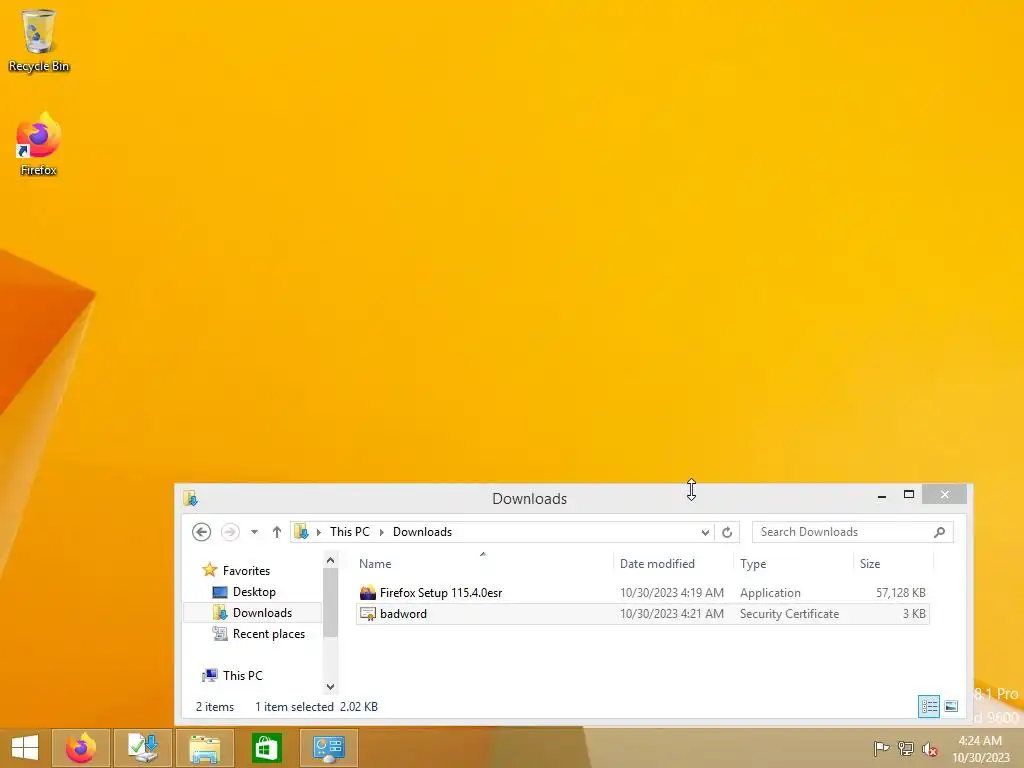Open the muted volume tray icon

point(929,748)
